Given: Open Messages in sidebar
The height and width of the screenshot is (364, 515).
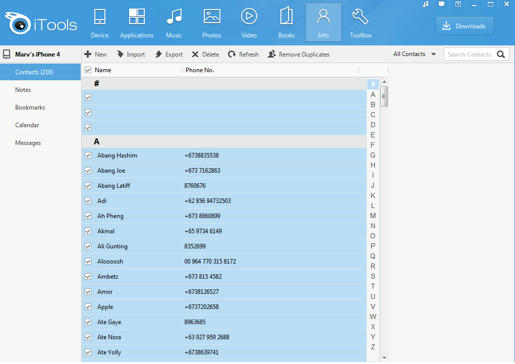Looking at the screenshot, I should [28, 143].
